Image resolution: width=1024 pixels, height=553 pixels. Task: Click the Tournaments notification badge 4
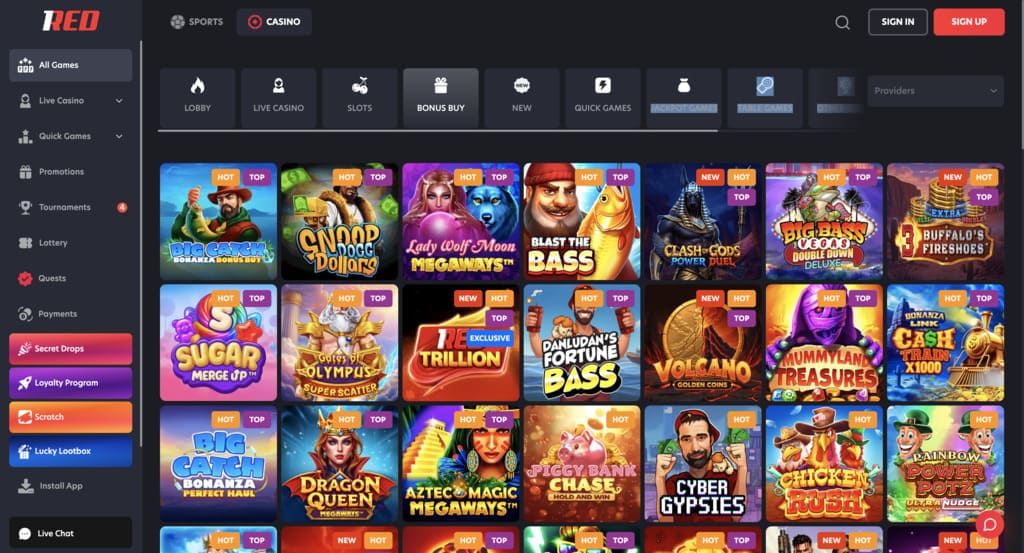[122, 207]
